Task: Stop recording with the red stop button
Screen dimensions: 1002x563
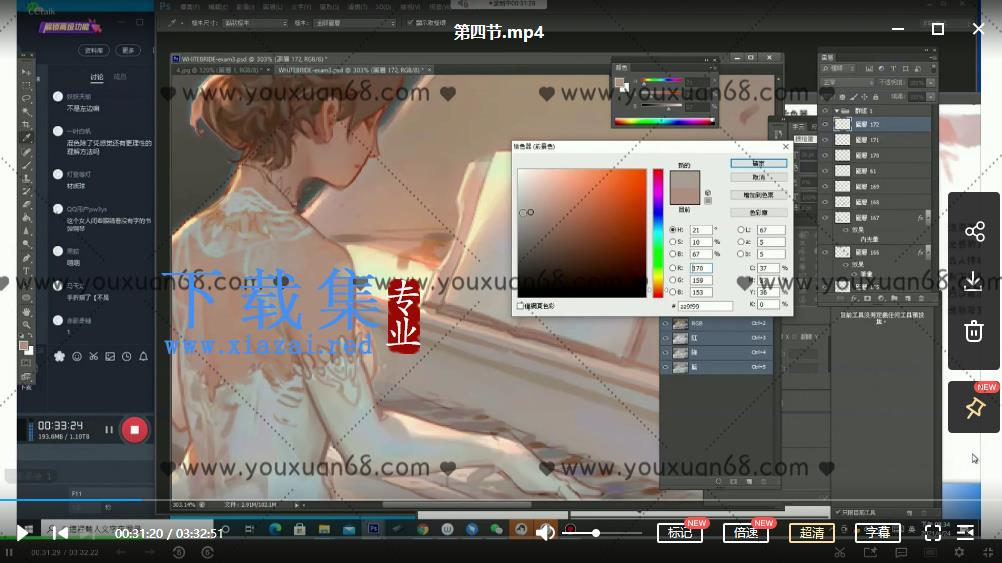Action: pyautogui.click(x=134, y=430)
